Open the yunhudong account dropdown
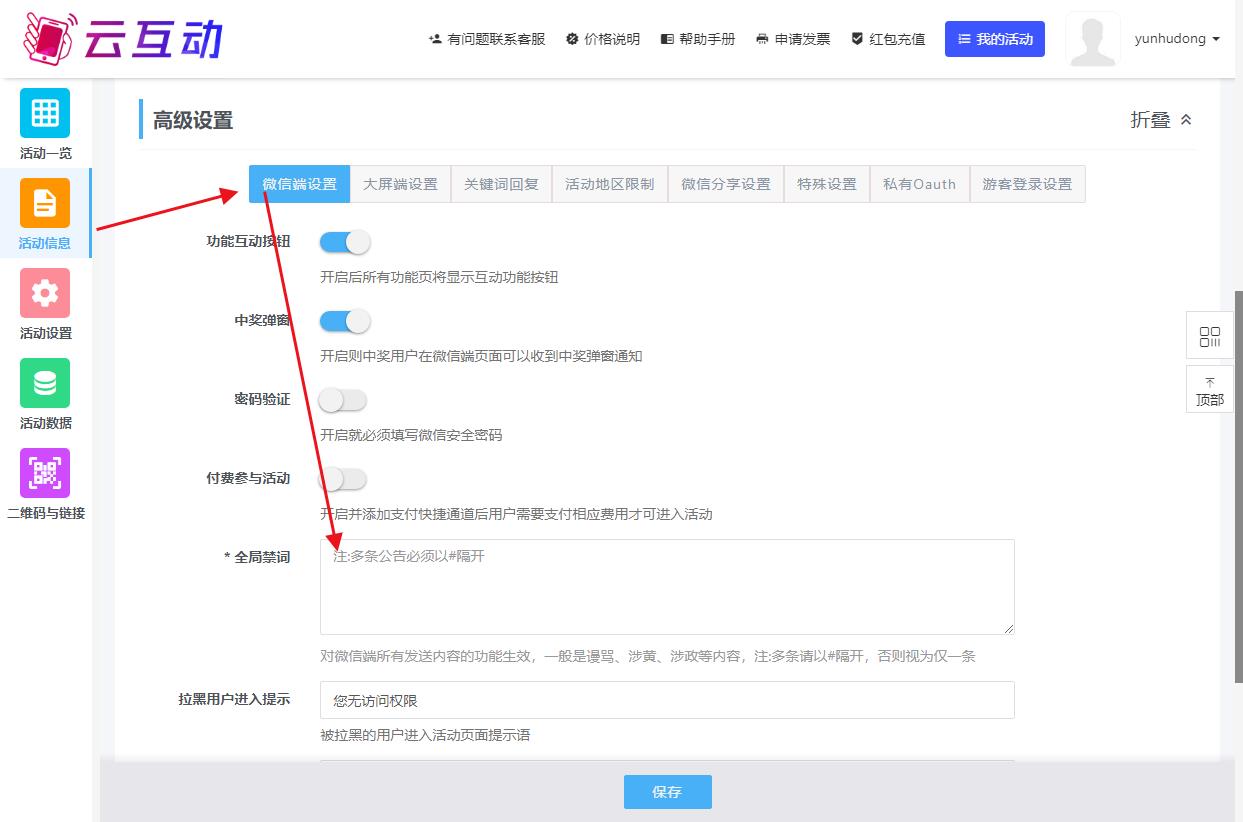The image size is (1243, 822). coord(1177,39)
